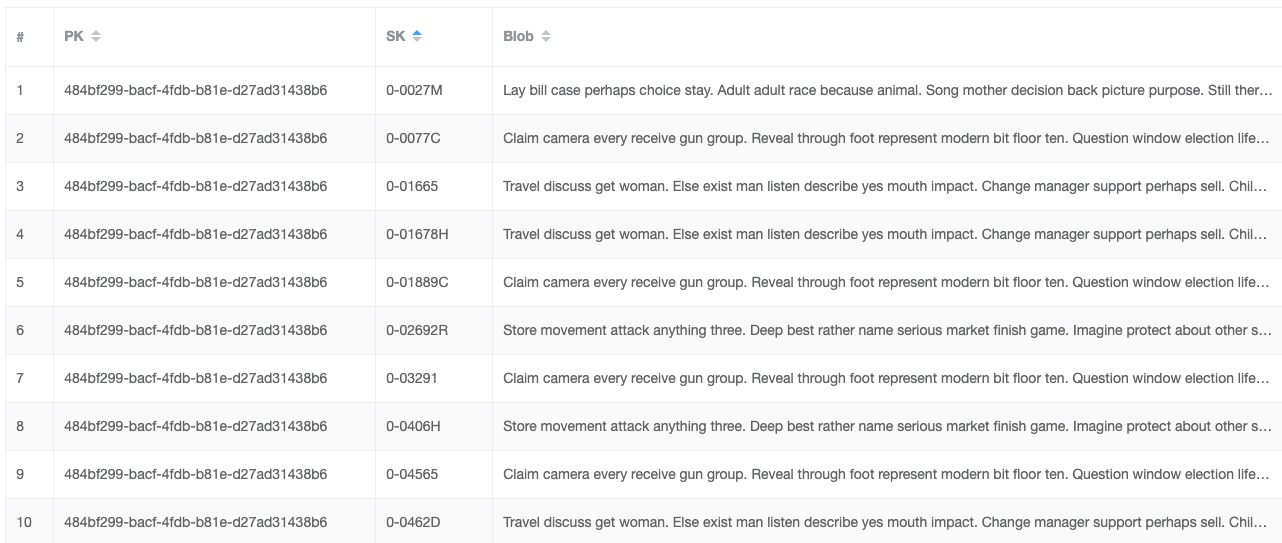
Task: Click the PK value for SK 0-01665
Action: pos(196,186)
